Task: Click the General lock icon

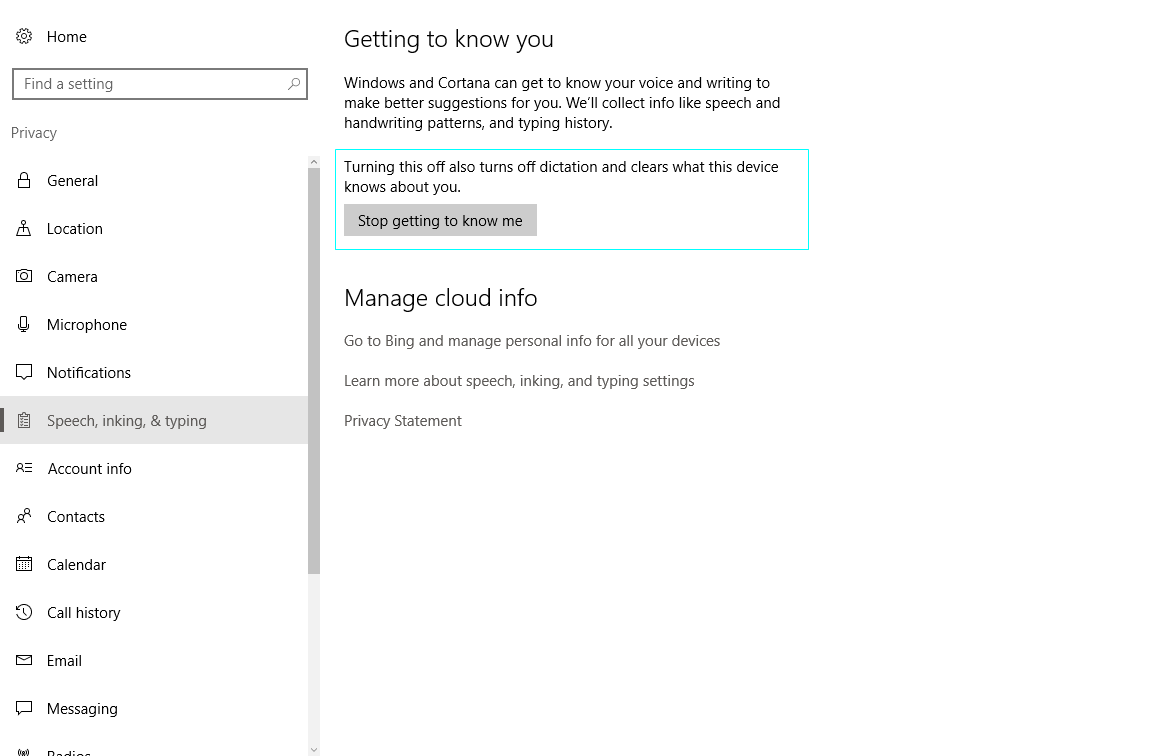Action: pos(24,180)
